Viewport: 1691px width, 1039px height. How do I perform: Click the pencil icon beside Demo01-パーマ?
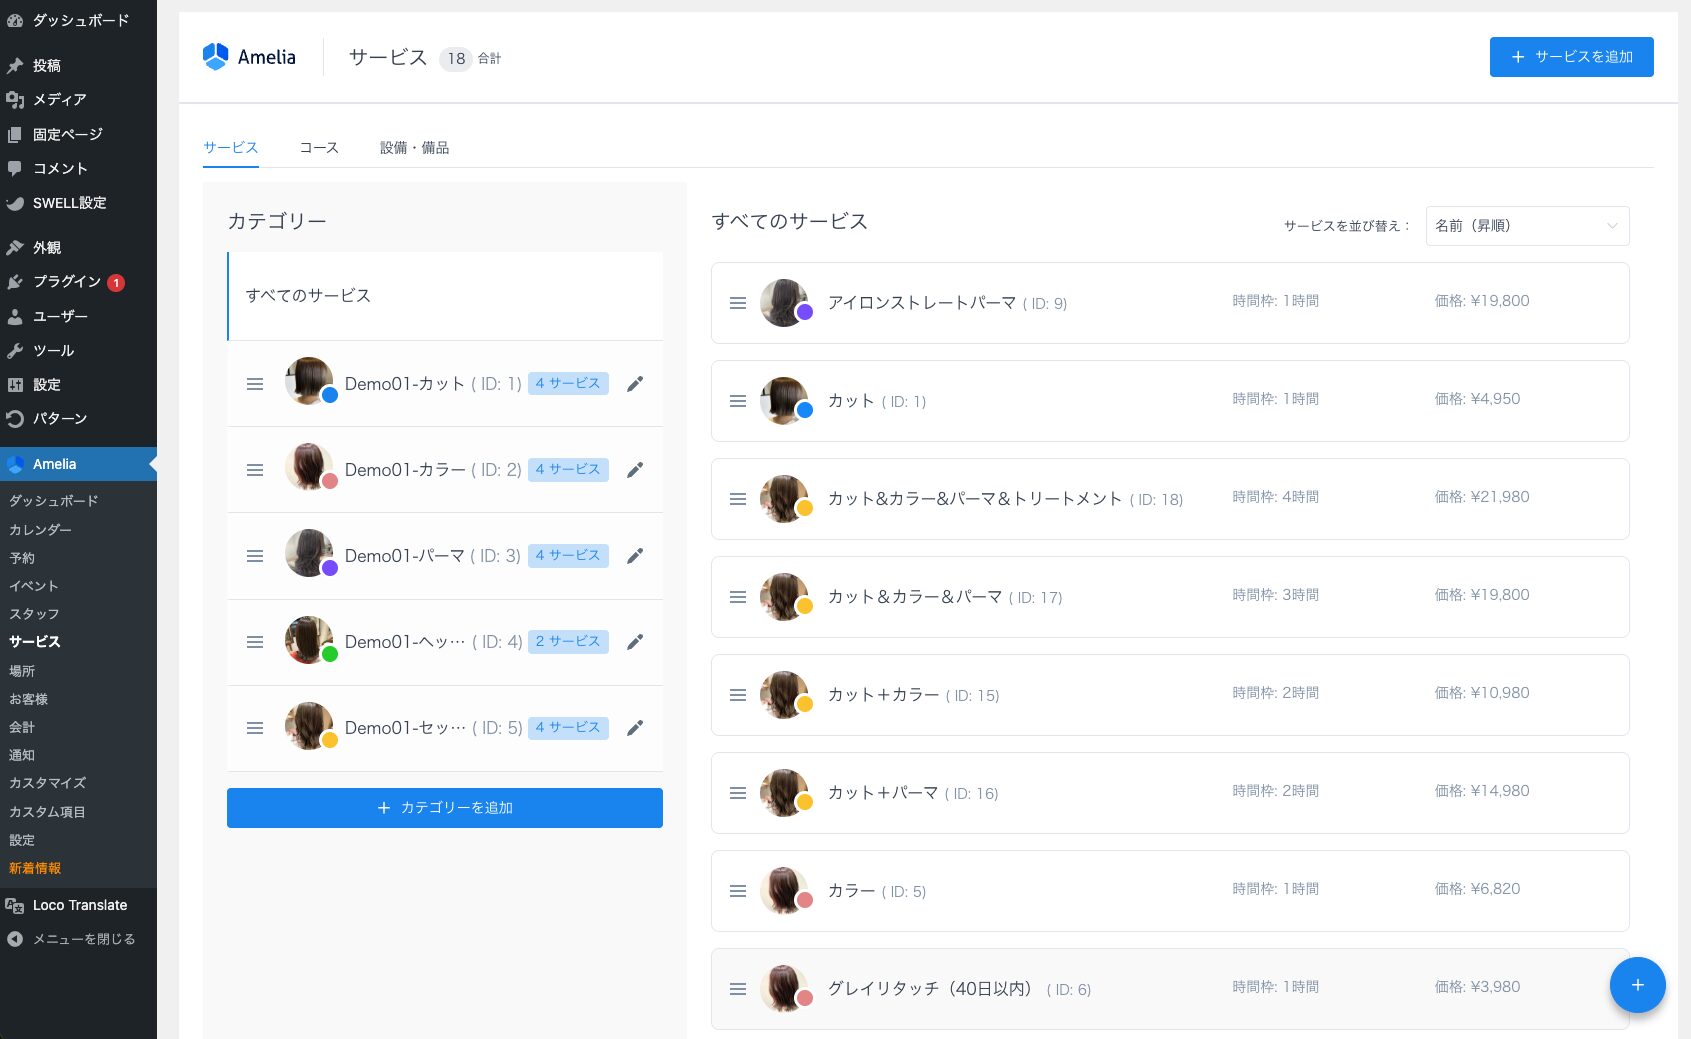[x=635, y=556]
